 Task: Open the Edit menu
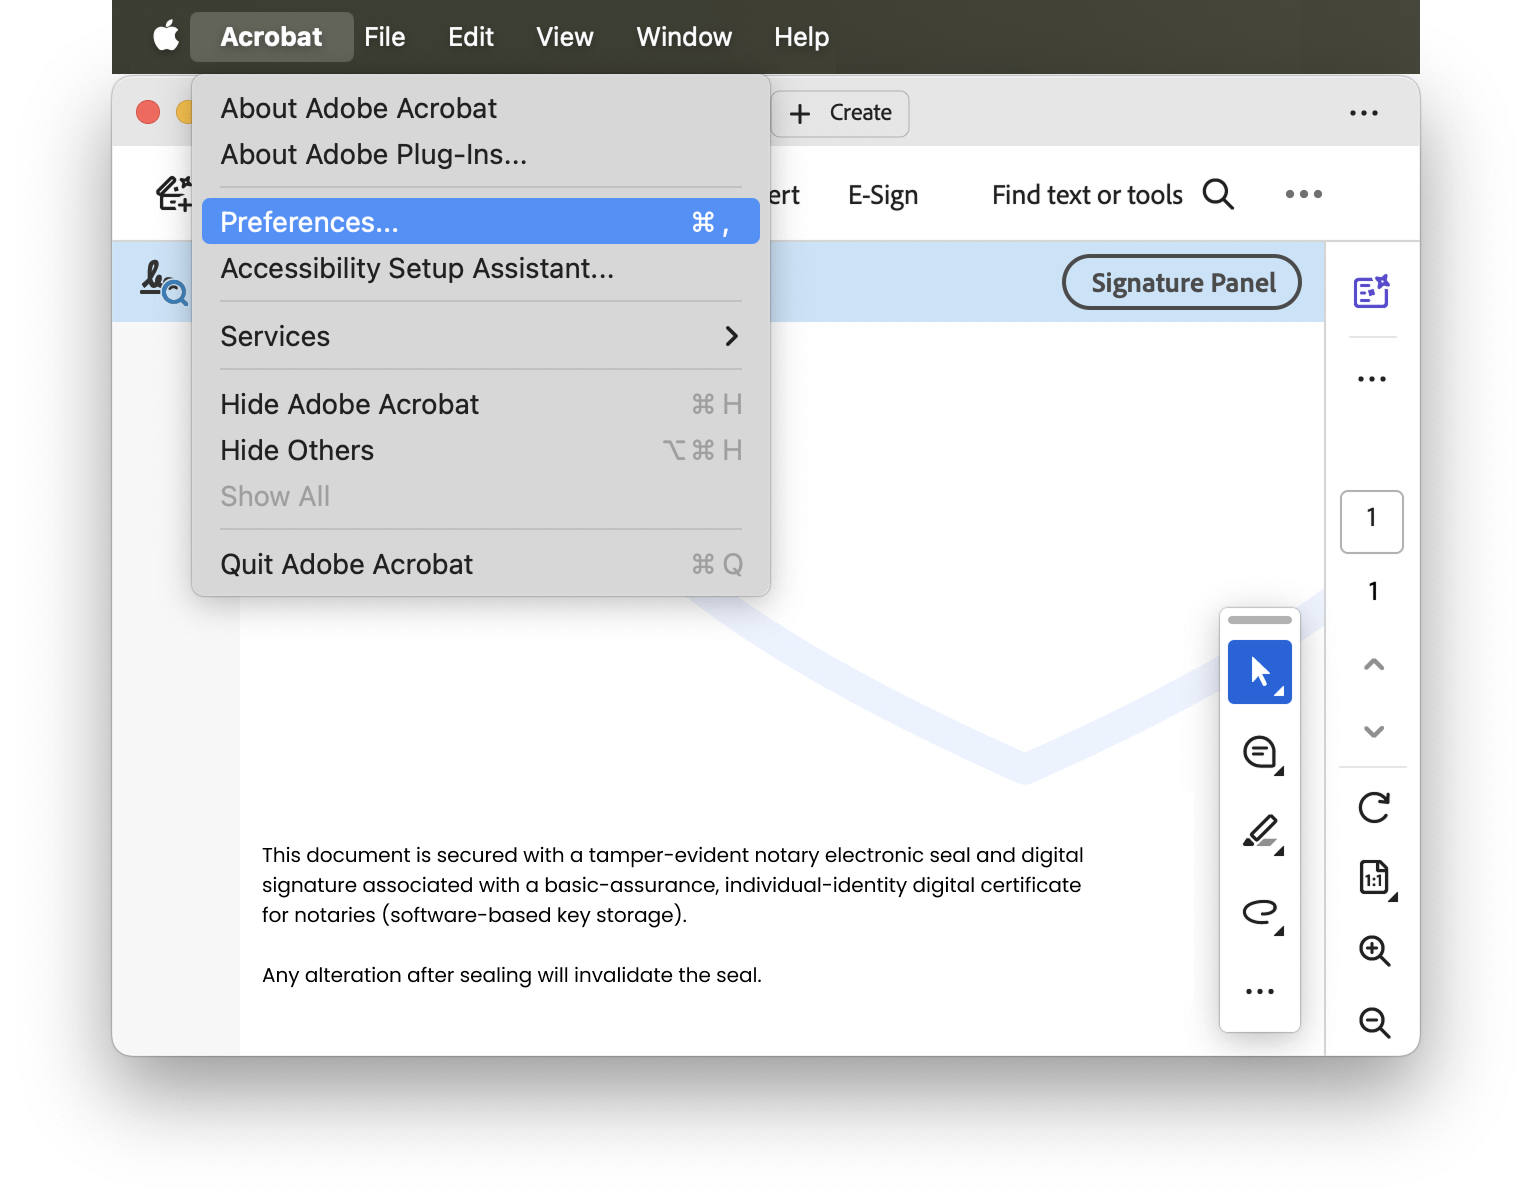(471, 37)
